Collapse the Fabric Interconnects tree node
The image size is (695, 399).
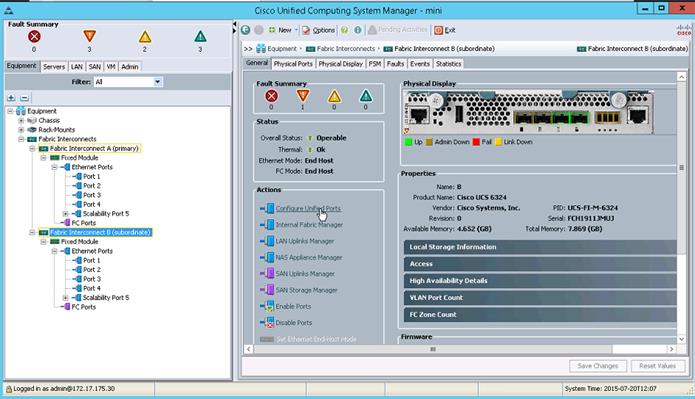click(21, 139)
